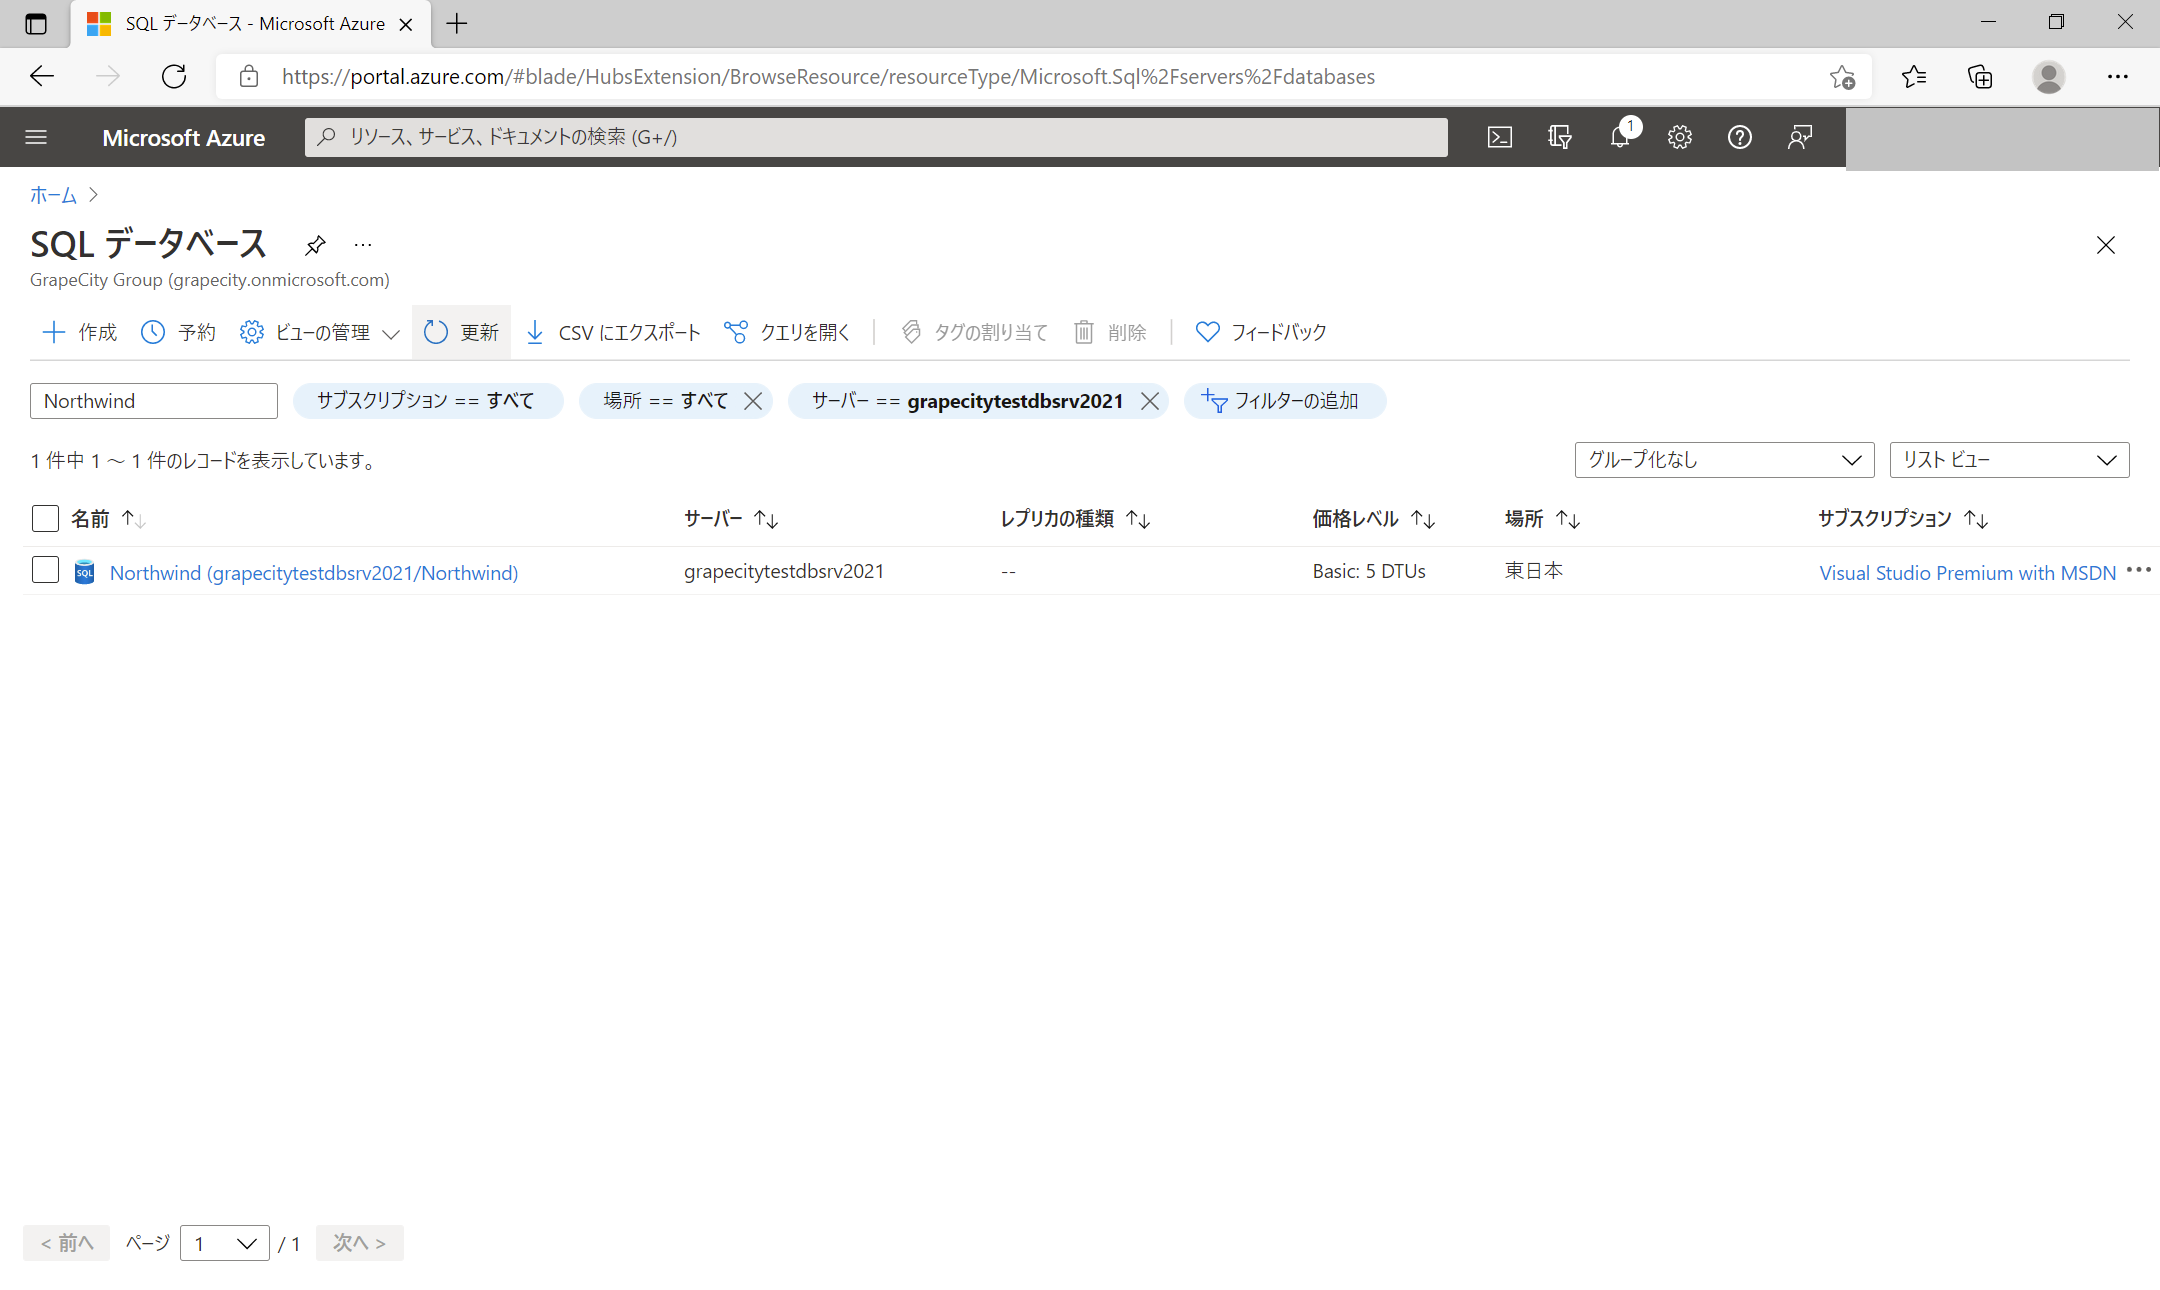Sort by the Name (名前) column

coord(108,519)
